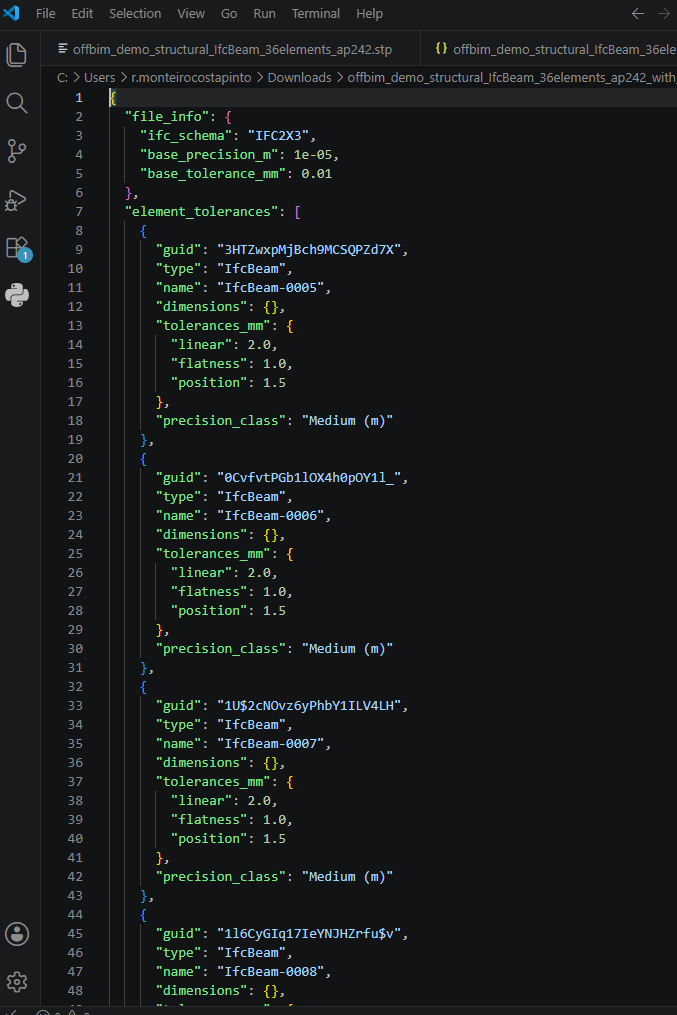The image size is (677, 1015).
Task: Open the Accounts menu icon
Action: pos(17,934)
